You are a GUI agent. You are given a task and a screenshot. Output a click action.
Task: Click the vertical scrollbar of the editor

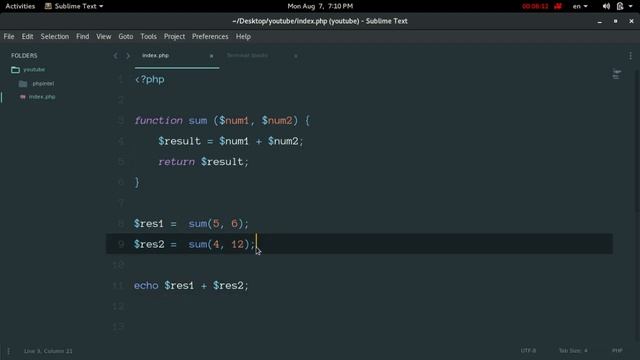point(637,141)
